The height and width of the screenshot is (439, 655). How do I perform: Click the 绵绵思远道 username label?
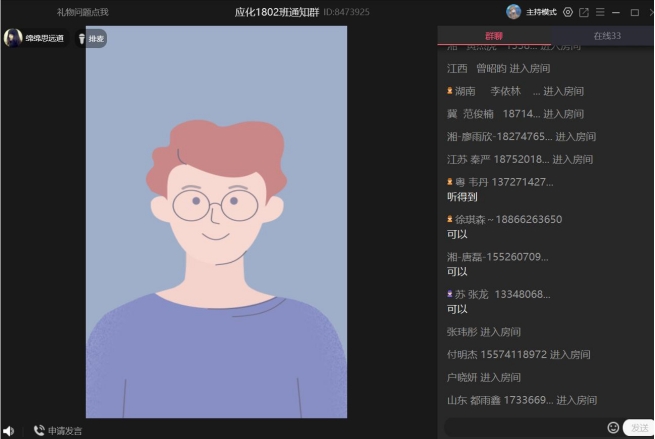coord(45,38)
